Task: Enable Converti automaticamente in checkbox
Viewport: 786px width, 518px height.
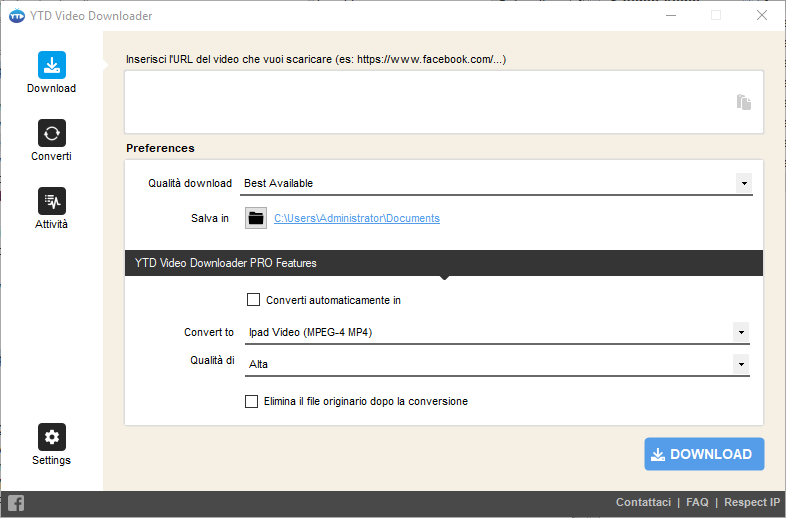Action: [254, 300]
